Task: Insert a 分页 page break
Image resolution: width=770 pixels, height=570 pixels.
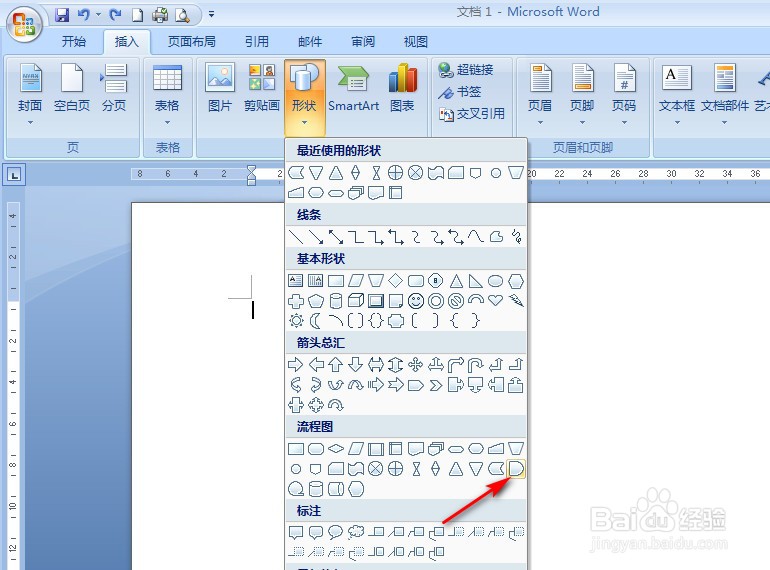Action: tap(114, 88)
